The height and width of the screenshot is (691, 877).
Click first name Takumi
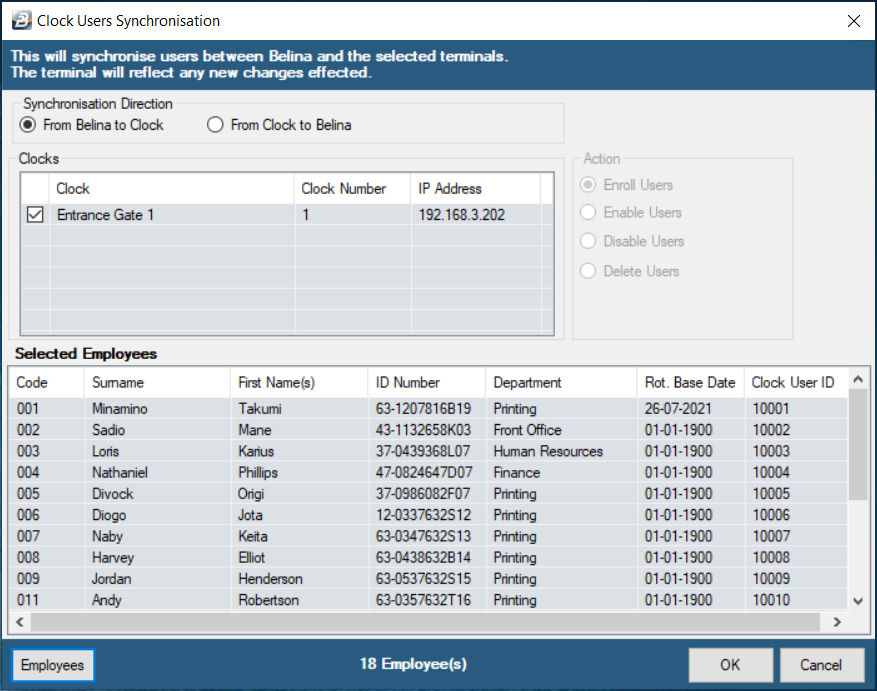260,408
